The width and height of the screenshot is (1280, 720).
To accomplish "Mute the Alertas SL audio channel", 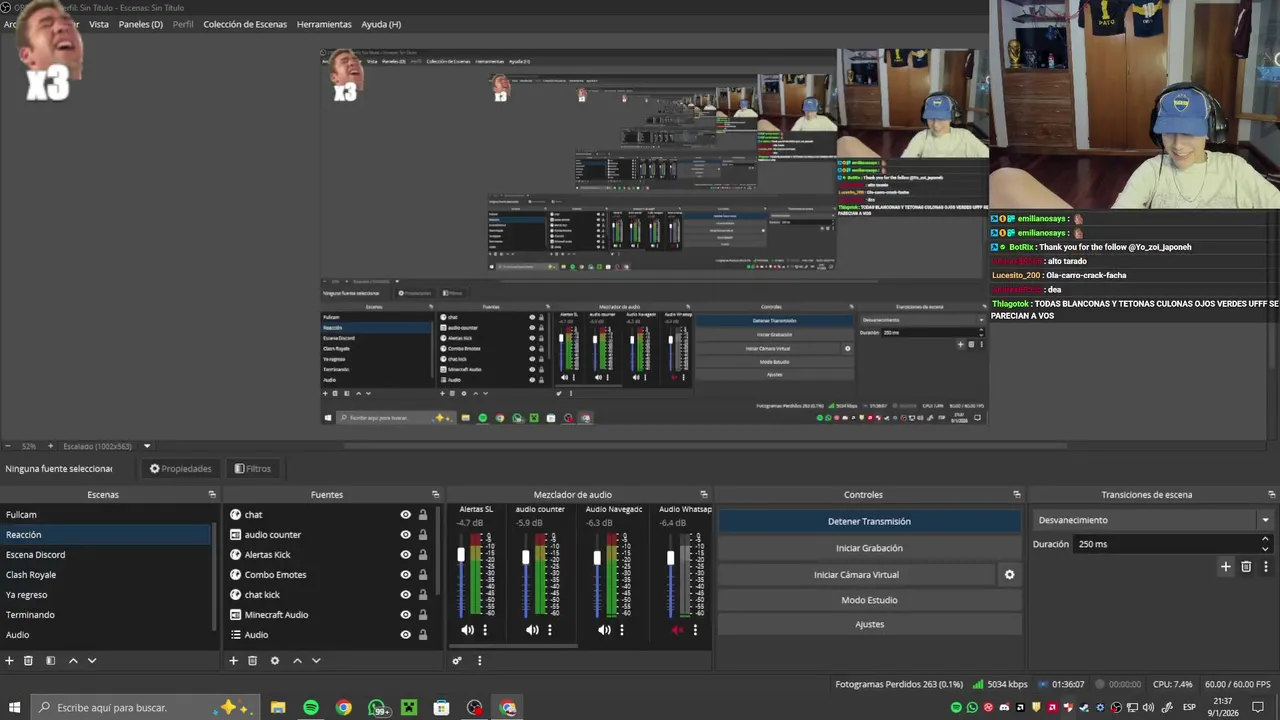I will click(x=467, y=630).
